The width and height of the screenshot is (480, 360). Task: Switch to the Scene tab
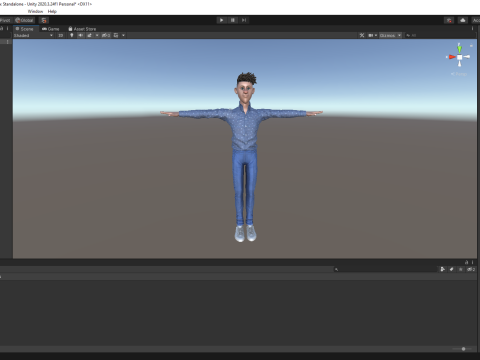pyautogui.click(x=24, y=29)
